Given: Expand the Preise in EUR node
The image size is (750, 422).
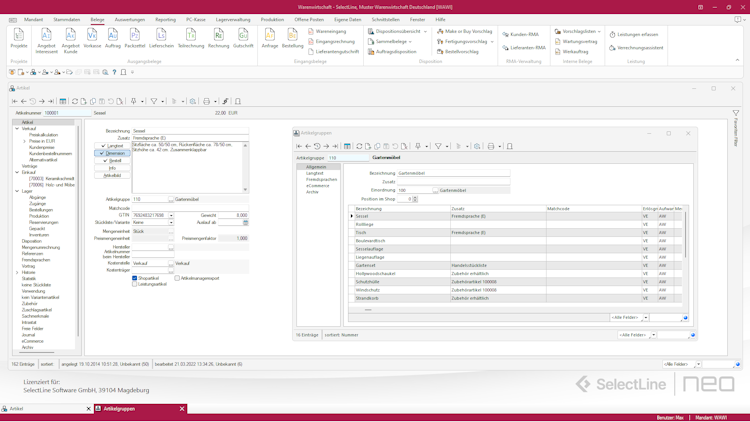Looking at the screenshot, I should coord(24,141).
